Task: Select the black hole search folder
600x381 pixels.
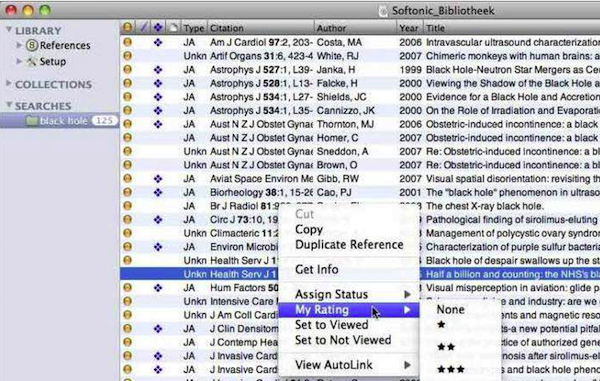Action: 59,121
